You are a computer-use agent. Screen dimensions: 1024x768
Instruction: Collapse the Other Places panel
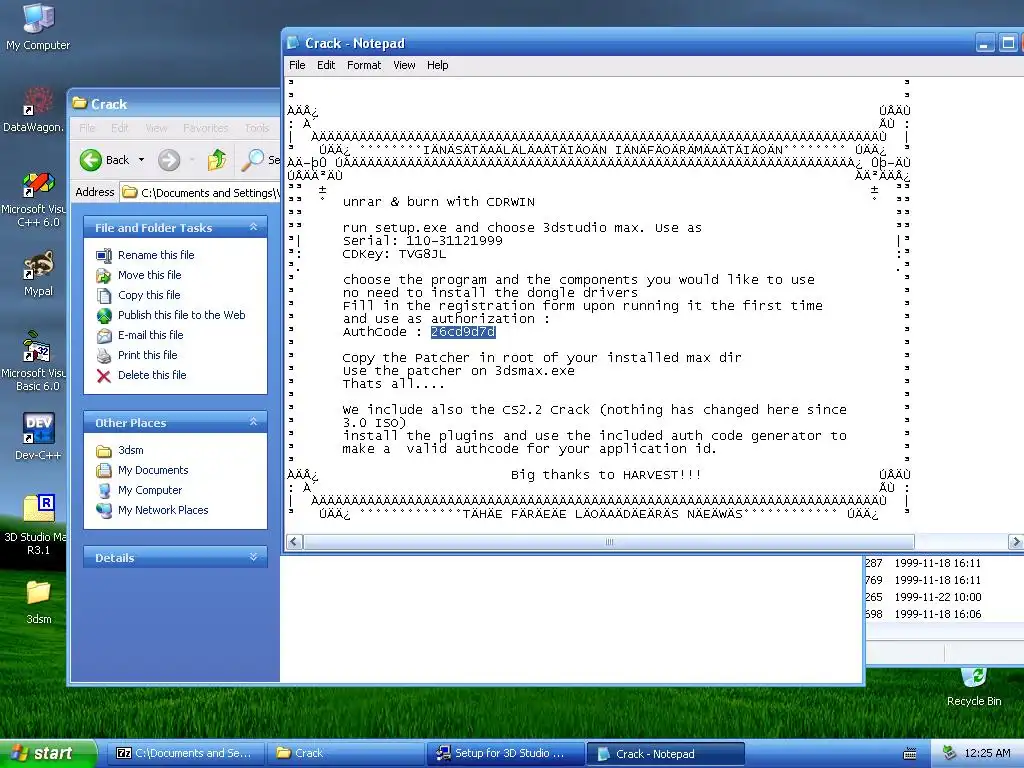pos(253,423)
